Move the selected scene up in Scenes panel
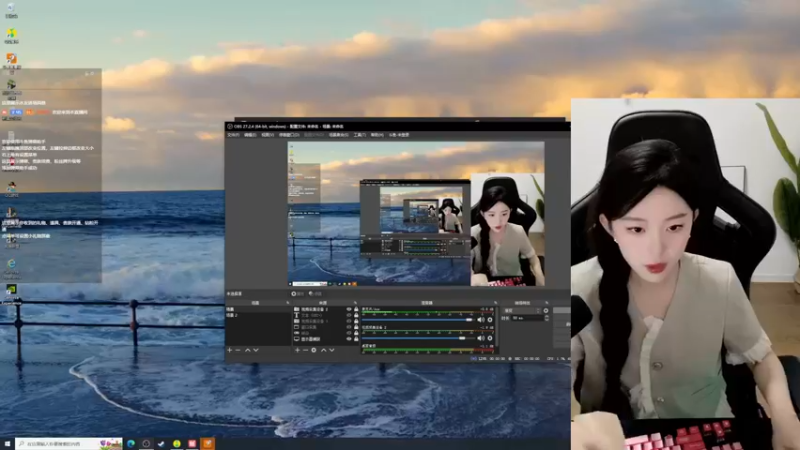Screen dimensions: 800x450 [247, 350]
